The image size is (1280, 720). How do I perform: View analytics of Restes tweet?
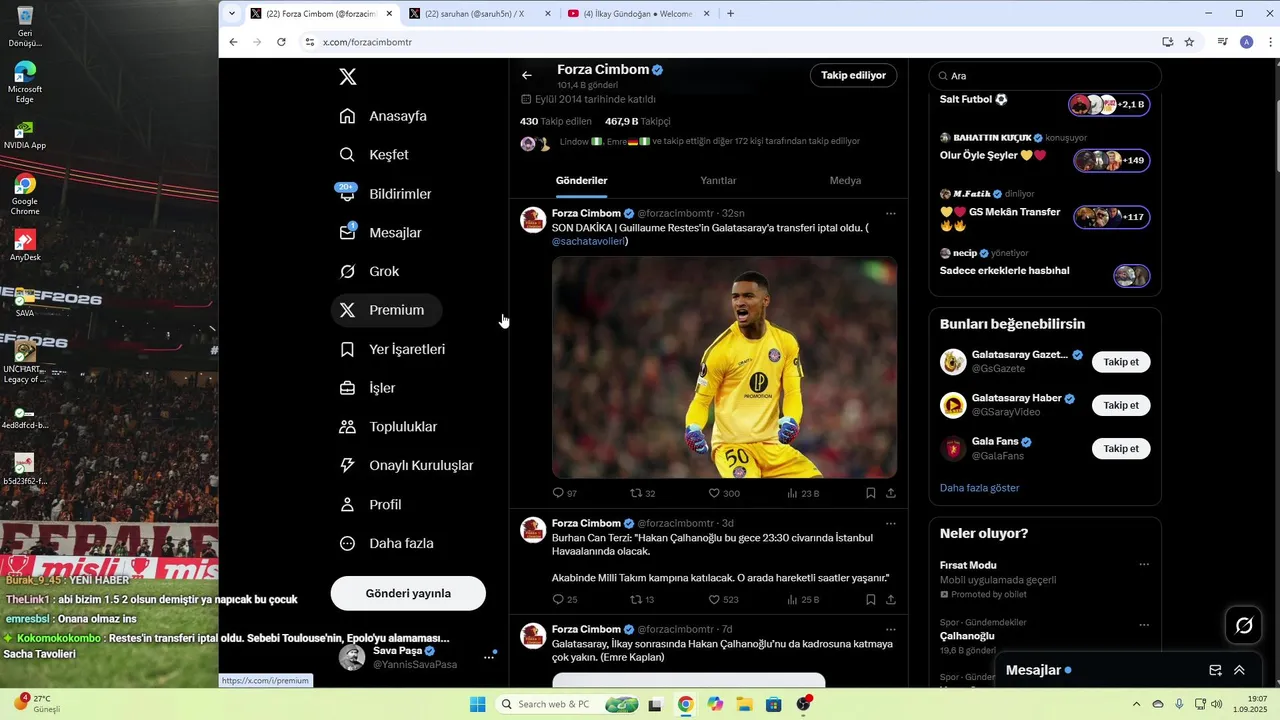(x=803, y=493)
